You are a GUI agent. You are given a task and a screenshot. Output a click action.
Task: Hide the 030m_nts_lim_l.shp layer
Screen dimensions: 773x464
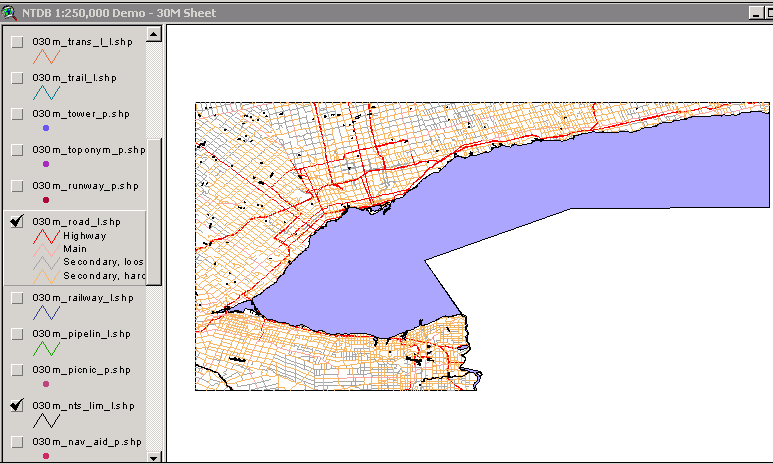[17, 406]
